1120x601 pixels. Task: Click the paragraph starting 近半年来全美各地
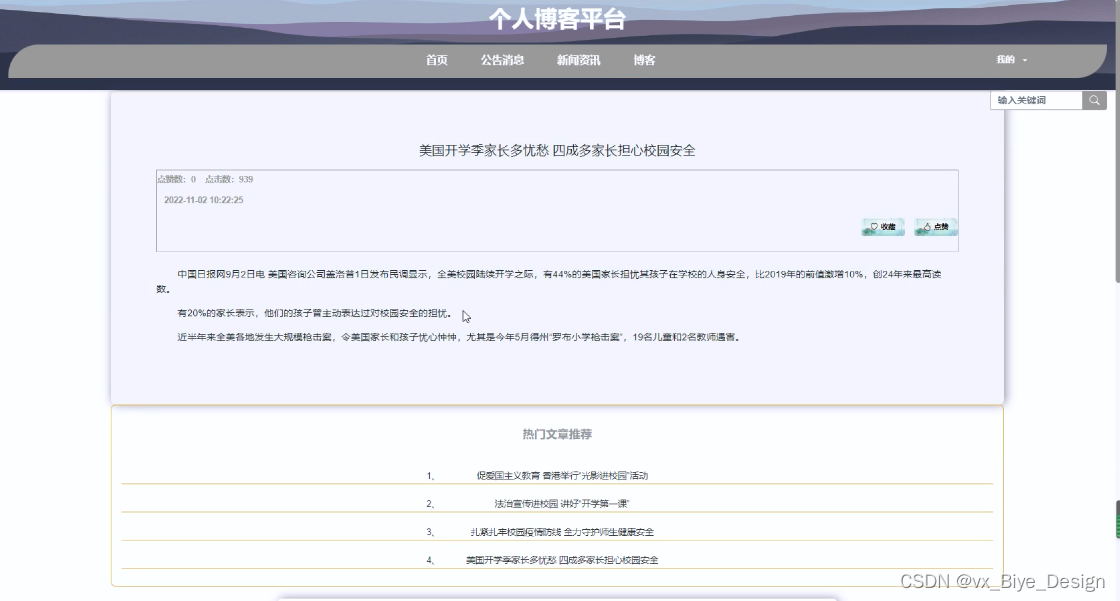pyautogui.click(x=459, y=337)
